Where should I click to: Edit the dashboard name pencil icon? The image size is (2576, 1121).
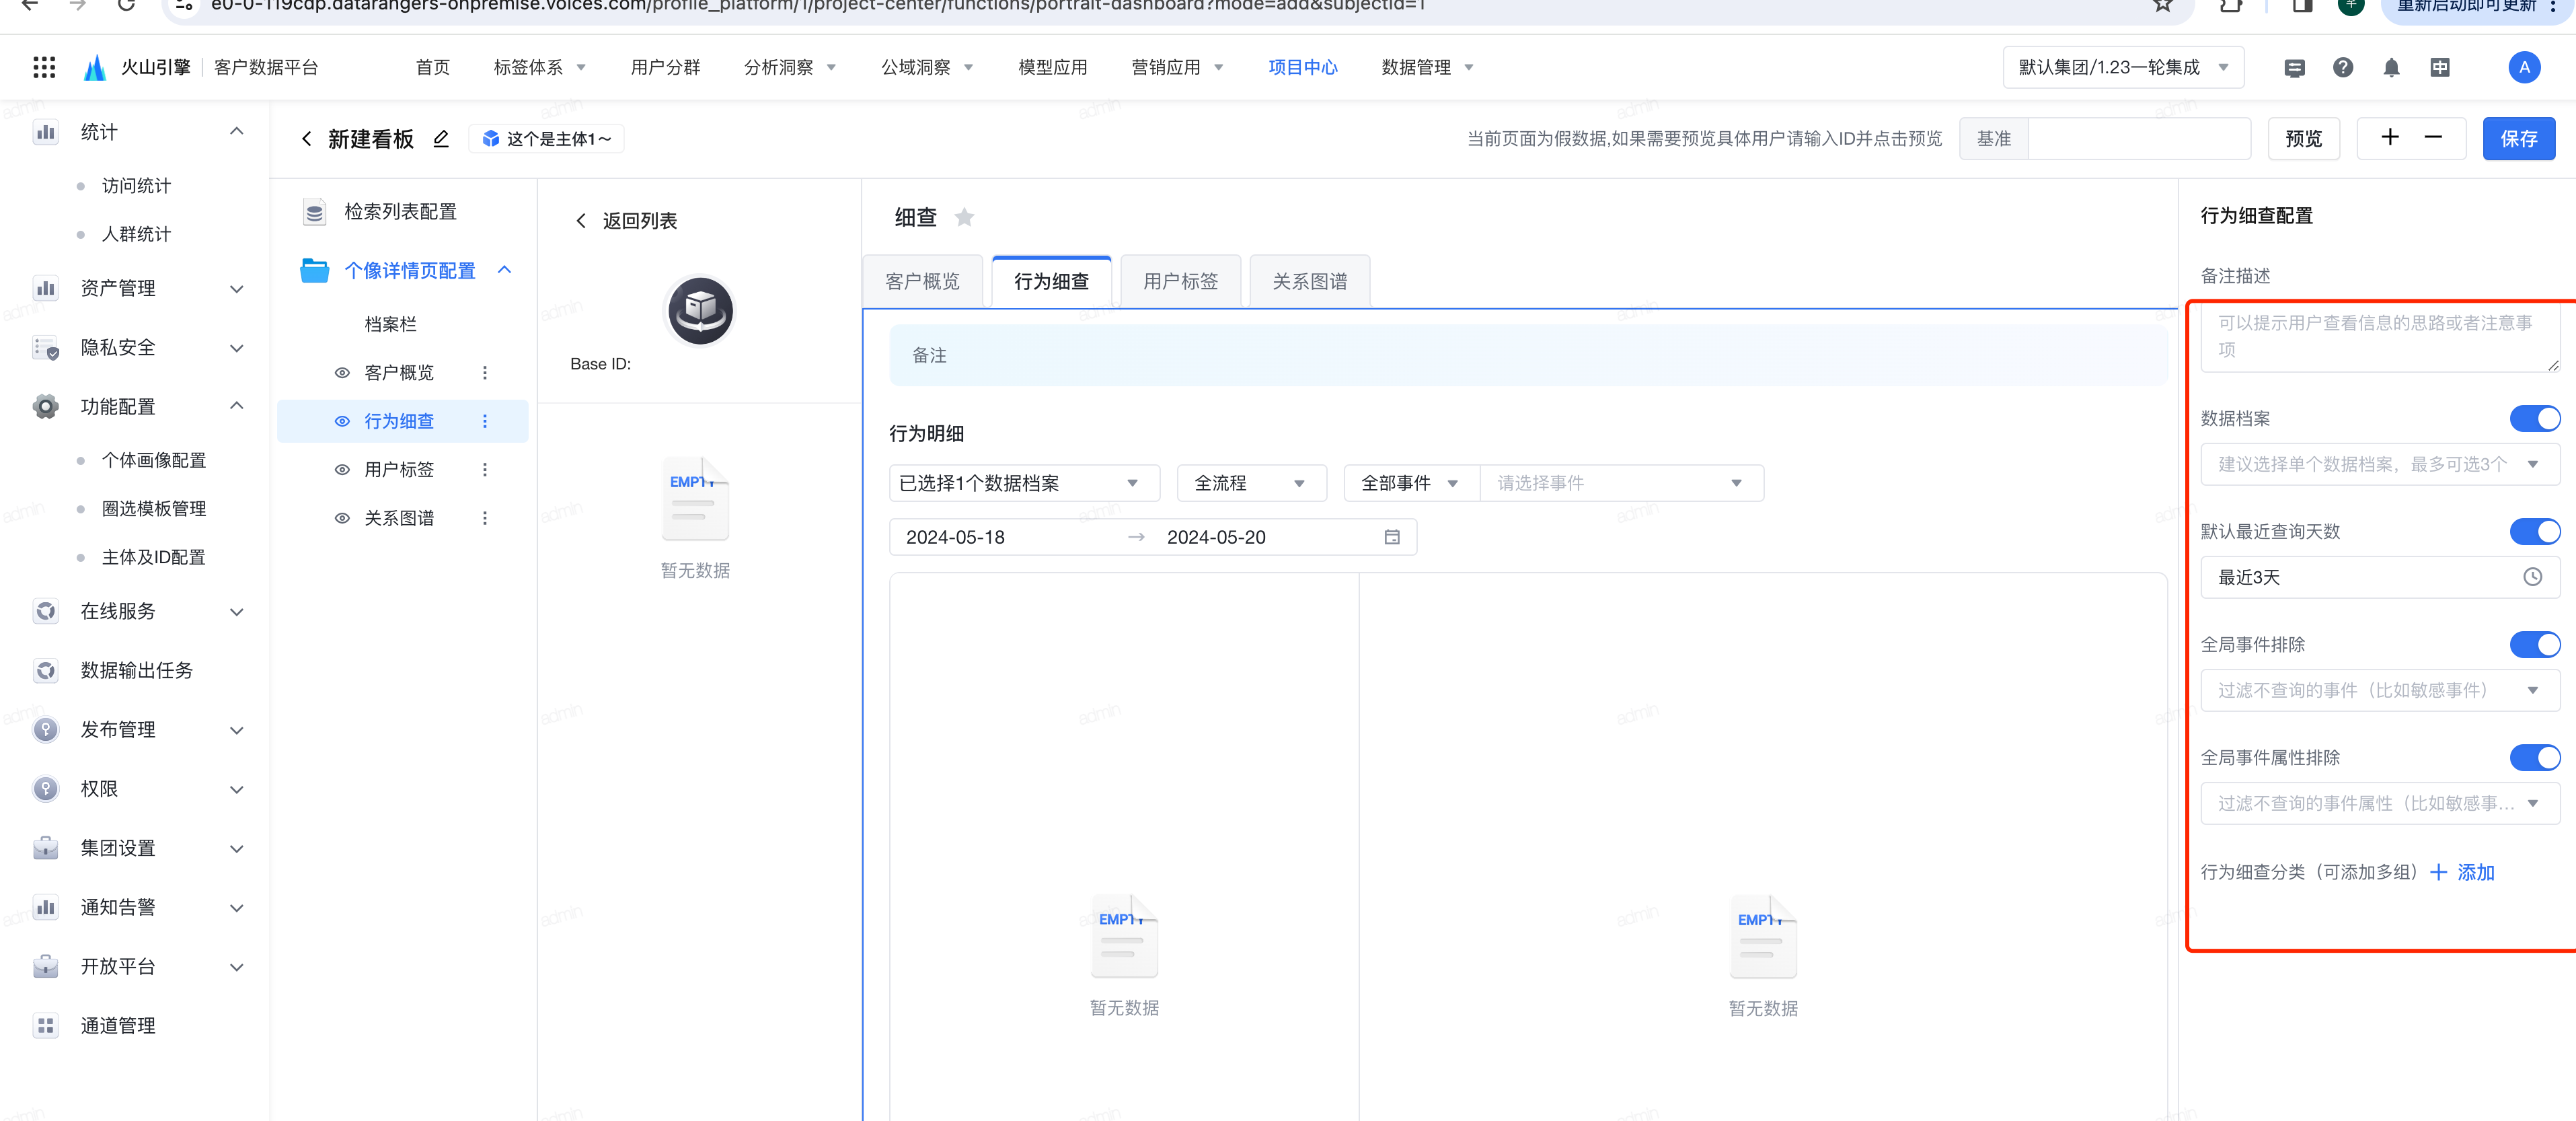pos(441,139)
